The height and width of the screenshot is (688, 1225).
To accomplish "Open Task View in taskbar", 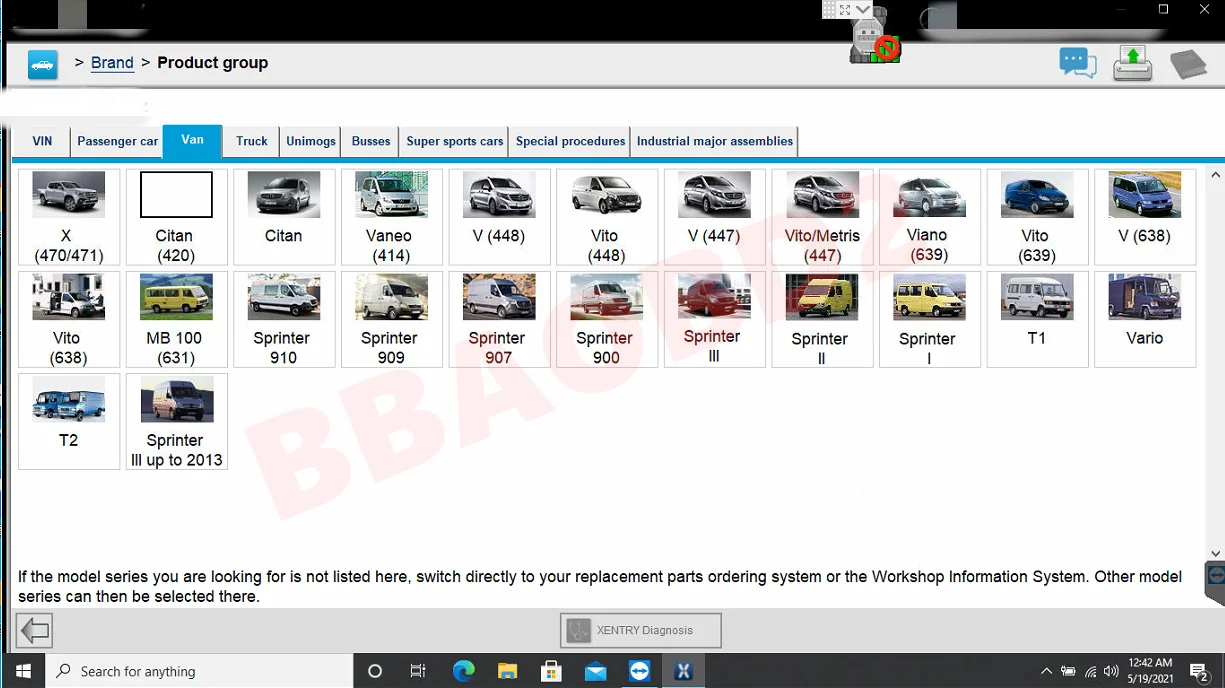I will (x=418, y=671).
